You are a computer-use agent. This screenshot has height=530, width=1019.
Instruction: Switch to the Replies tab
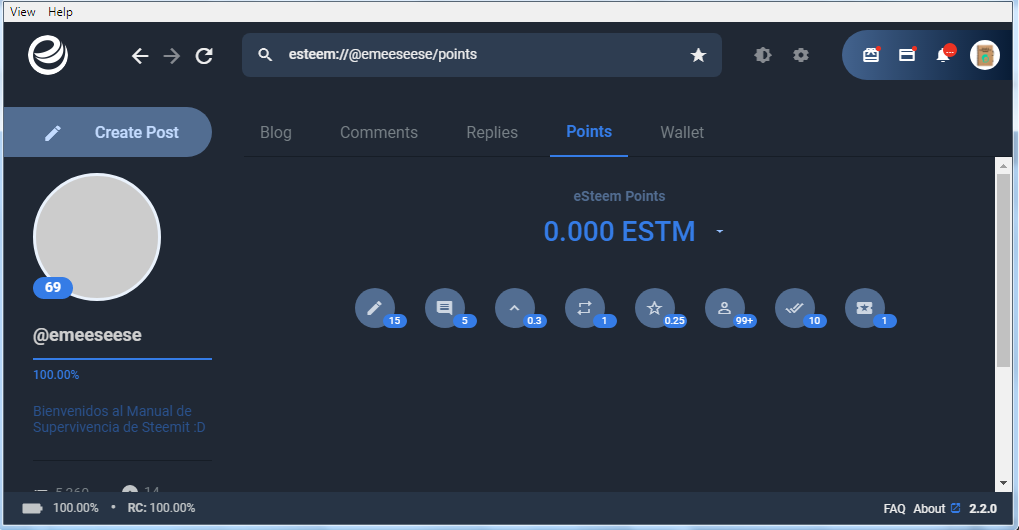click(x=492, y=132)
